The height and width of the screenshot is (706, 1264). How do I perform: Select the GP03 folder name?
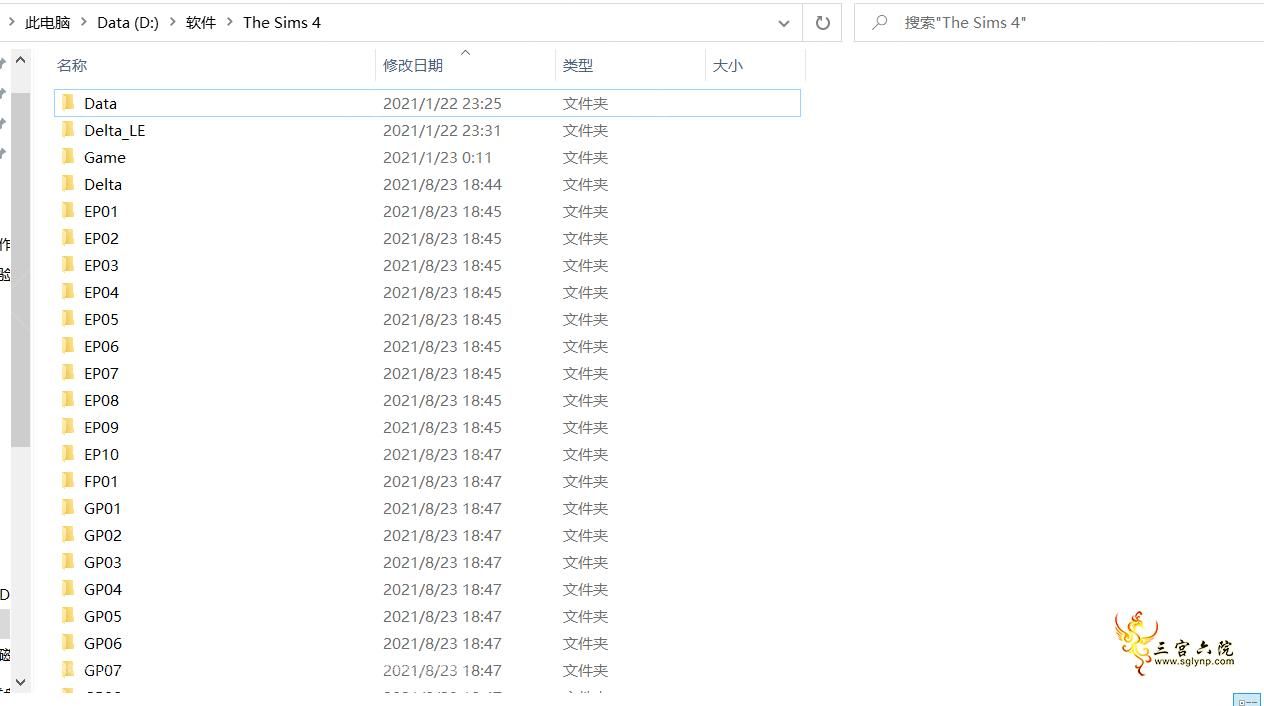pyautogui.click(x=103, y=562)
